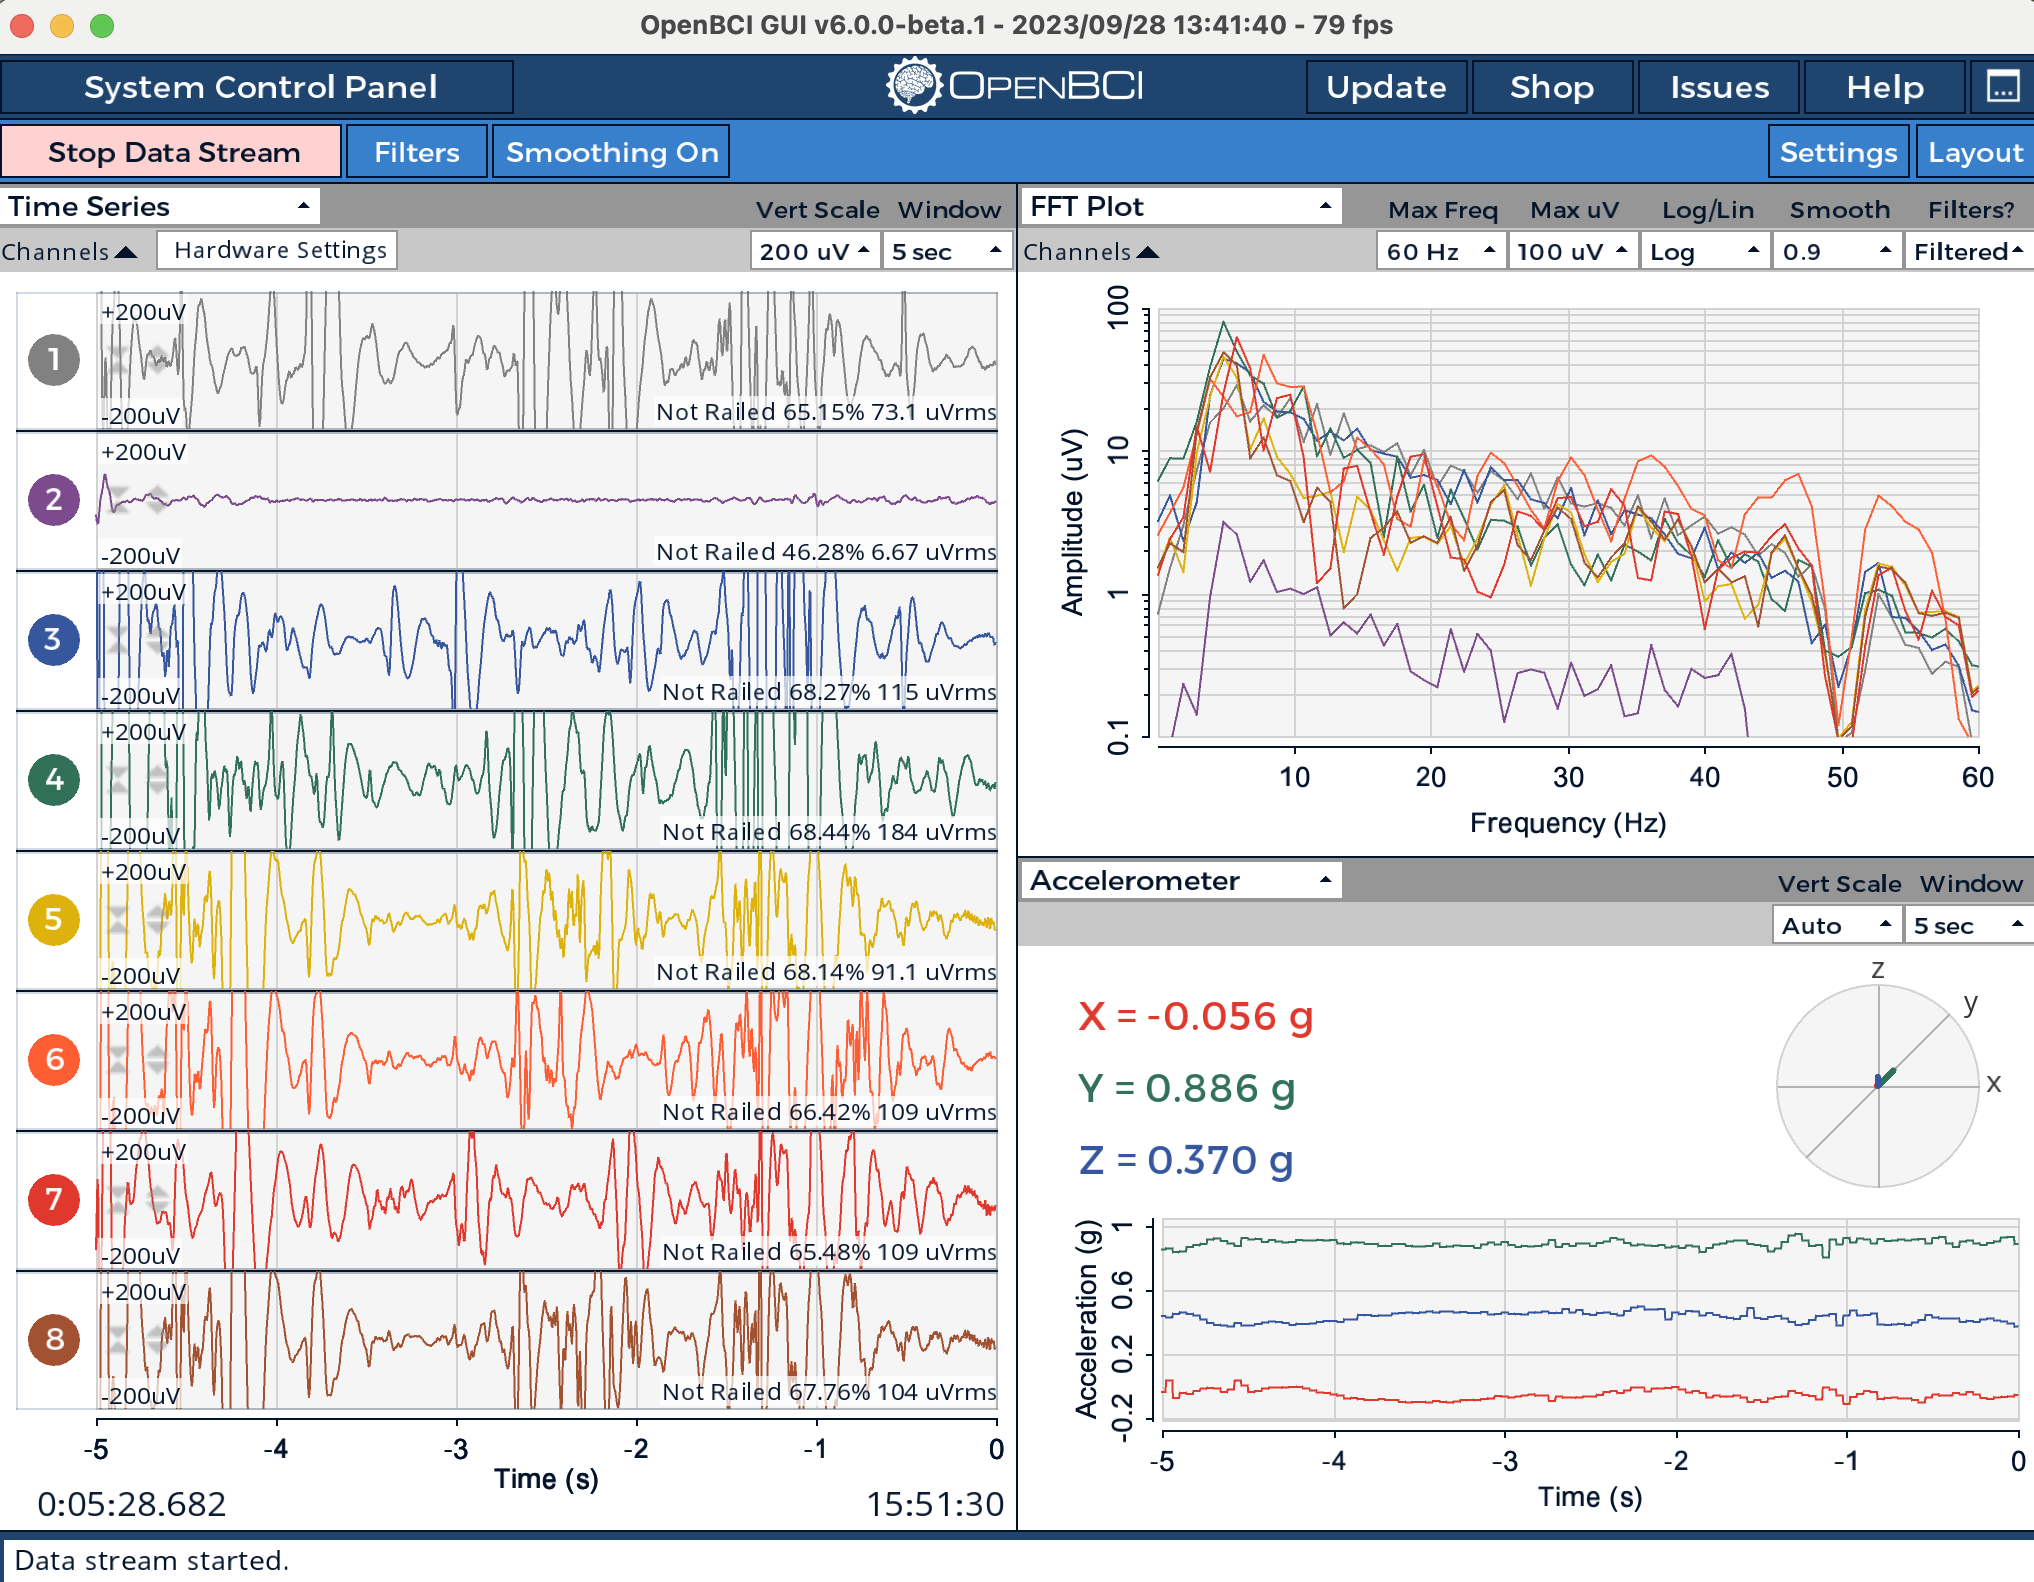Toggle channel 3 blue circle button

click(x=54, y=640)
